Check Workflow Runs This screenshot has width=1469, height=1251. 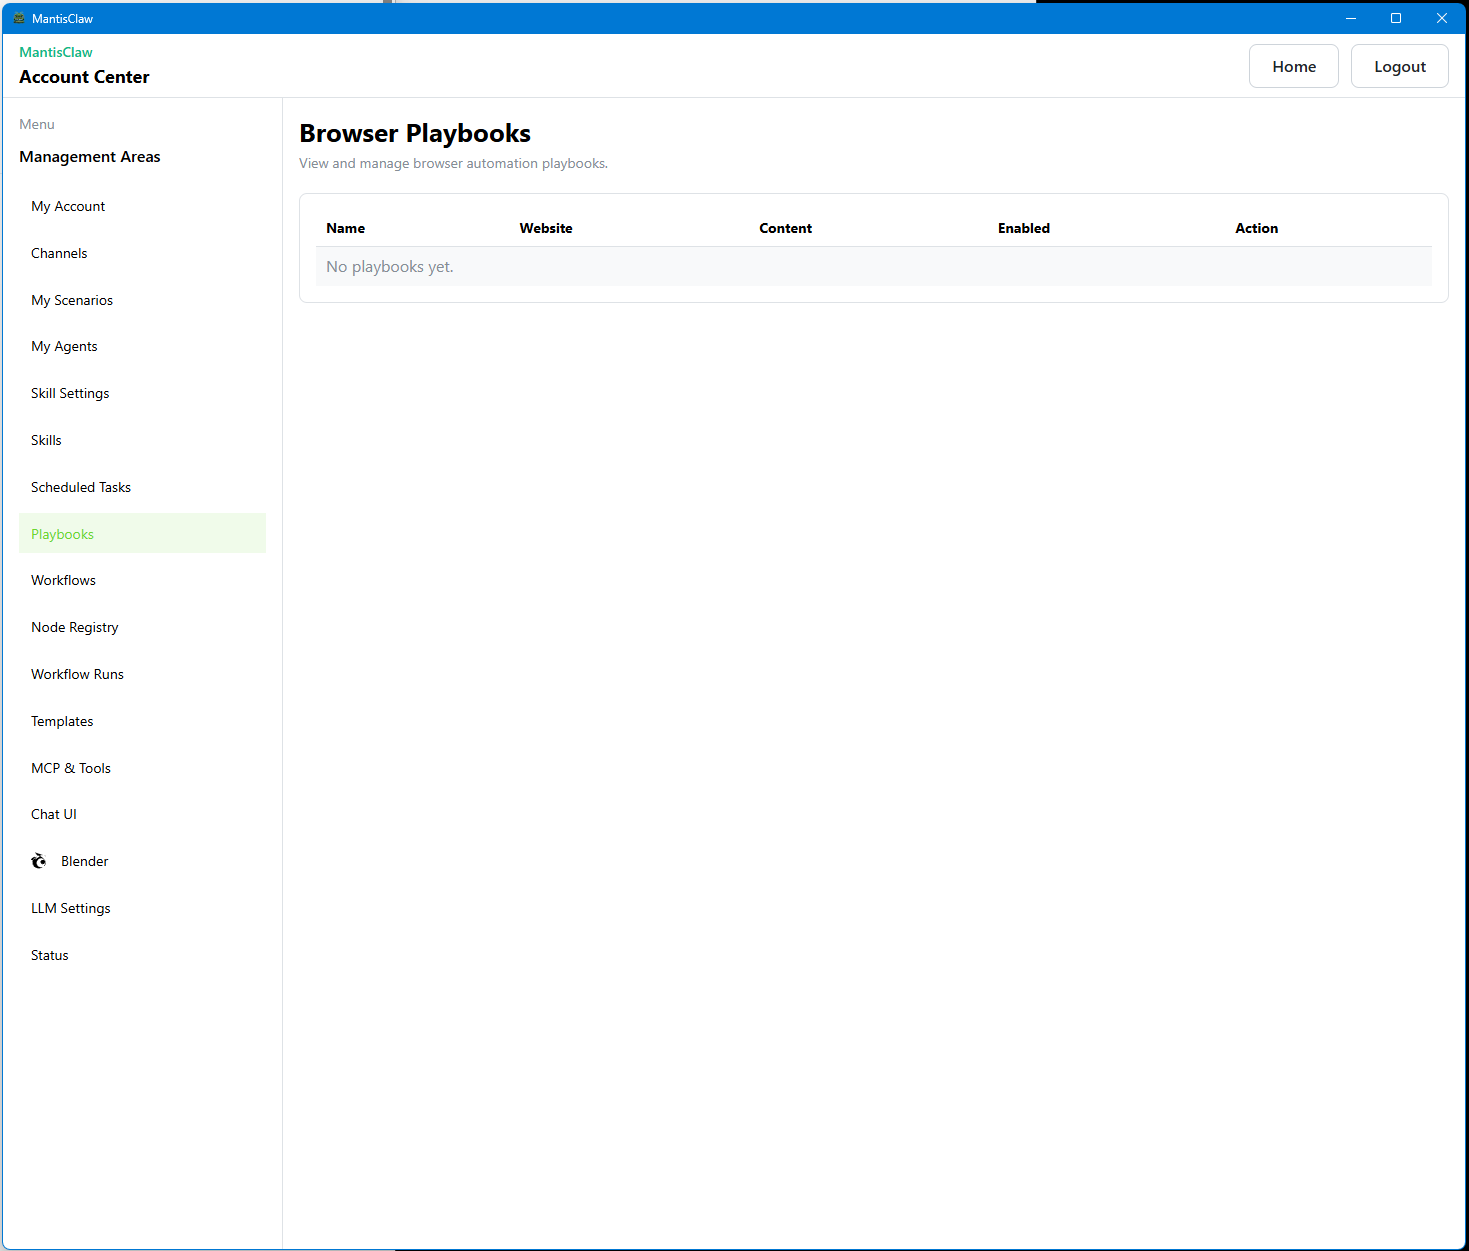tap(77, 673)
